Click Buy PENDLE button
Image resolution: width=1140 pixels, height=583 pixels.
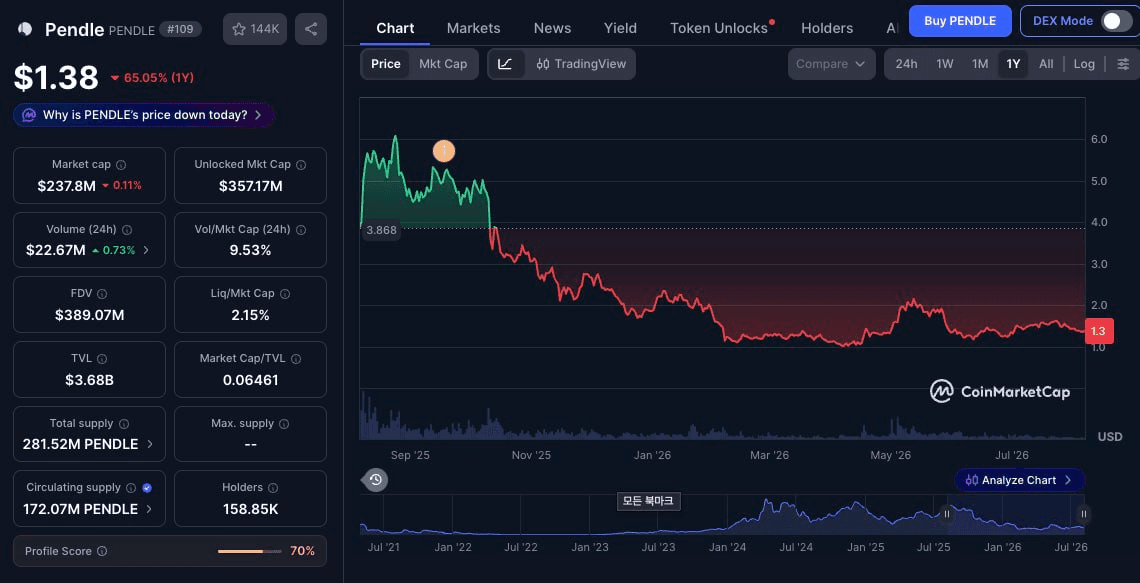(960, 21)
